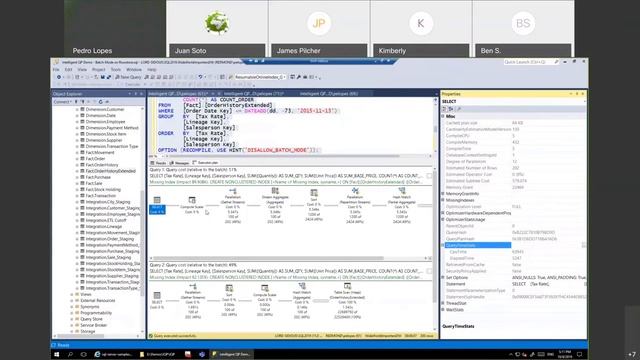Select the Programmability folder
The width and height of the screenshot is (640, 360).
click(x=96, y=313)
